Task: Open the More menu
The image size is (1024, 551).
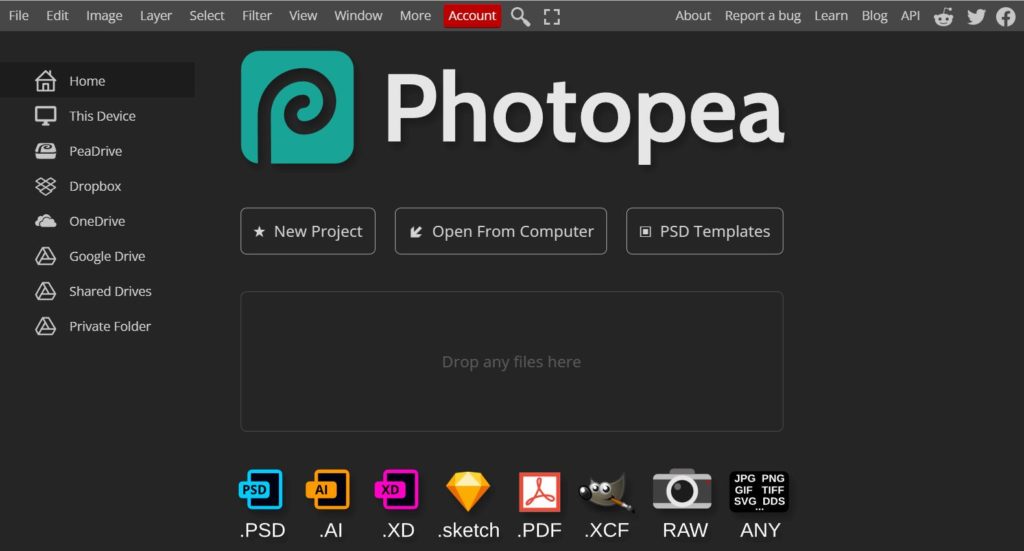Action: 415,16
